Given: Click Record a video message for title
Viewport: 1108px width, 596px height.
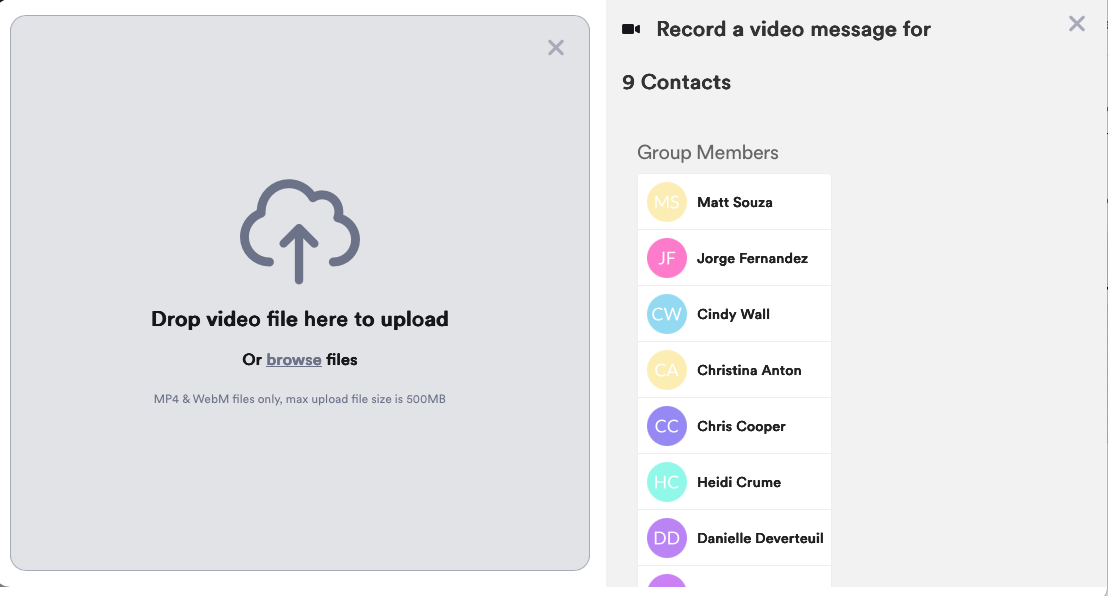Looking at the screenshot, I should pyautogui.click(x=794, y=29).
